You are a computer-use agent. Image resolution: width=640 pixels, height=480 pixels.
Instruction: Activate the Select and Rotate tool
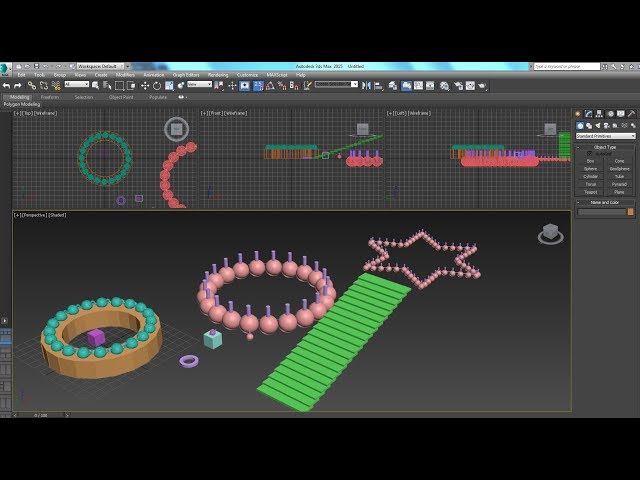pyautogui.click(x=157, y=86)
